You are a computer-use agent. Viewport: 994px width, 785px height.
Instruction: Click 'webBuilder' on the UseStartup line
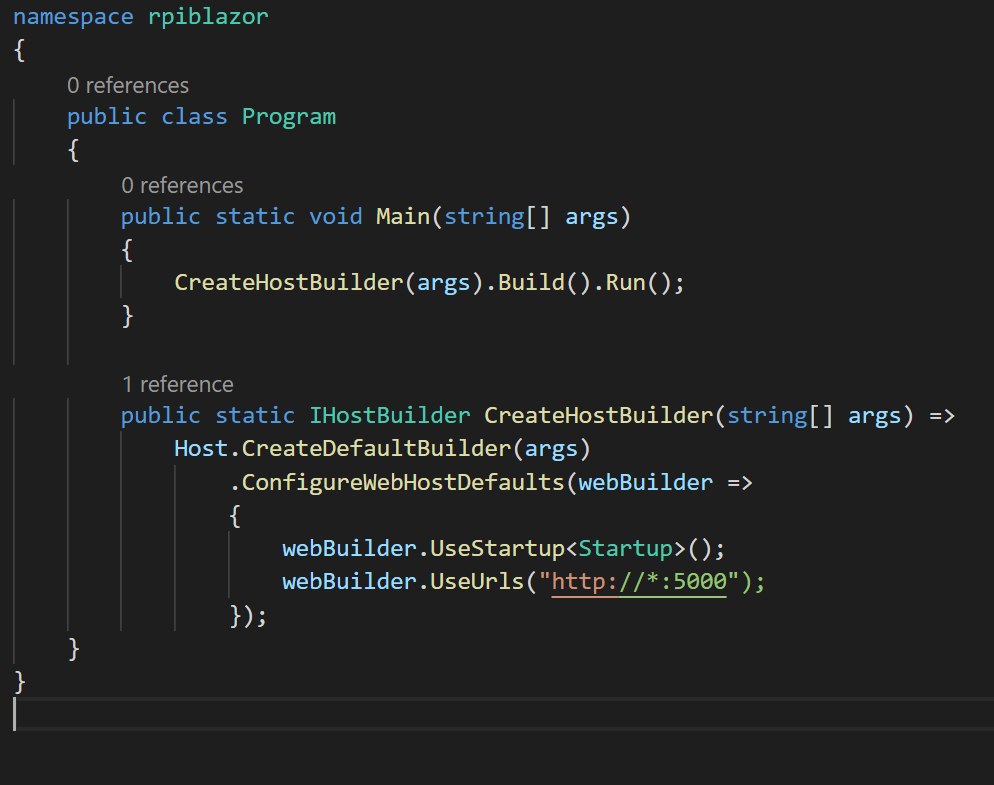(x=349, y=548)
